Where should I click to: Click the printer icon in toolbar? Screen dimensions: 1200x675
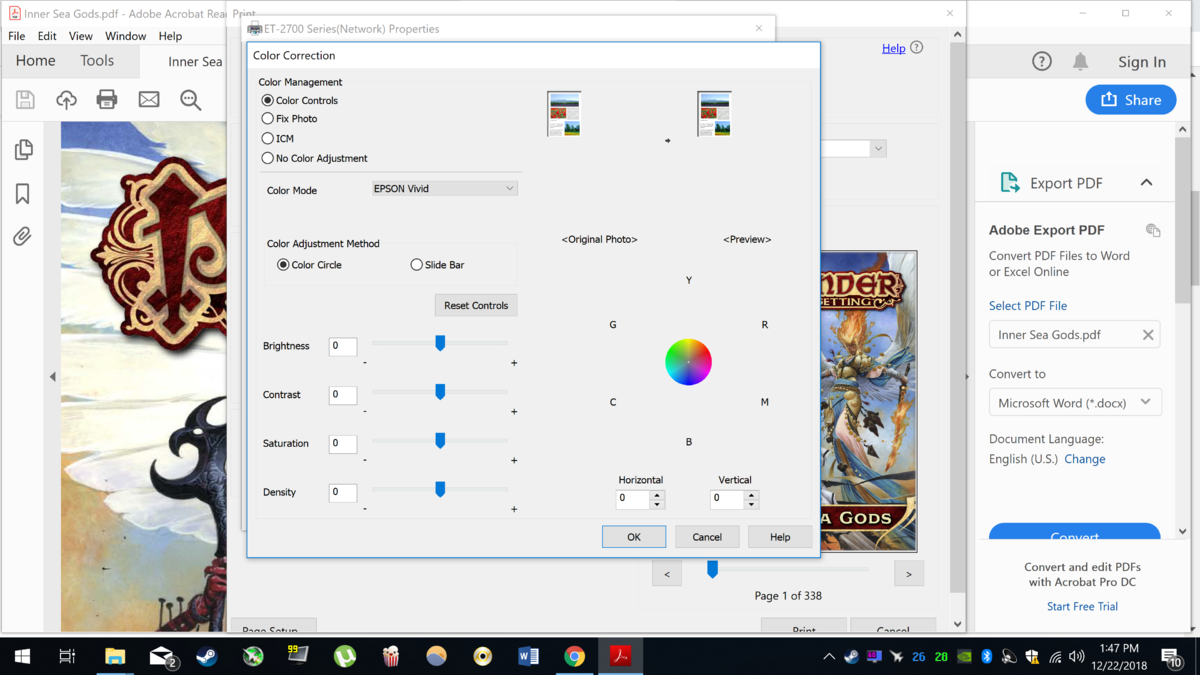point(107,99)
